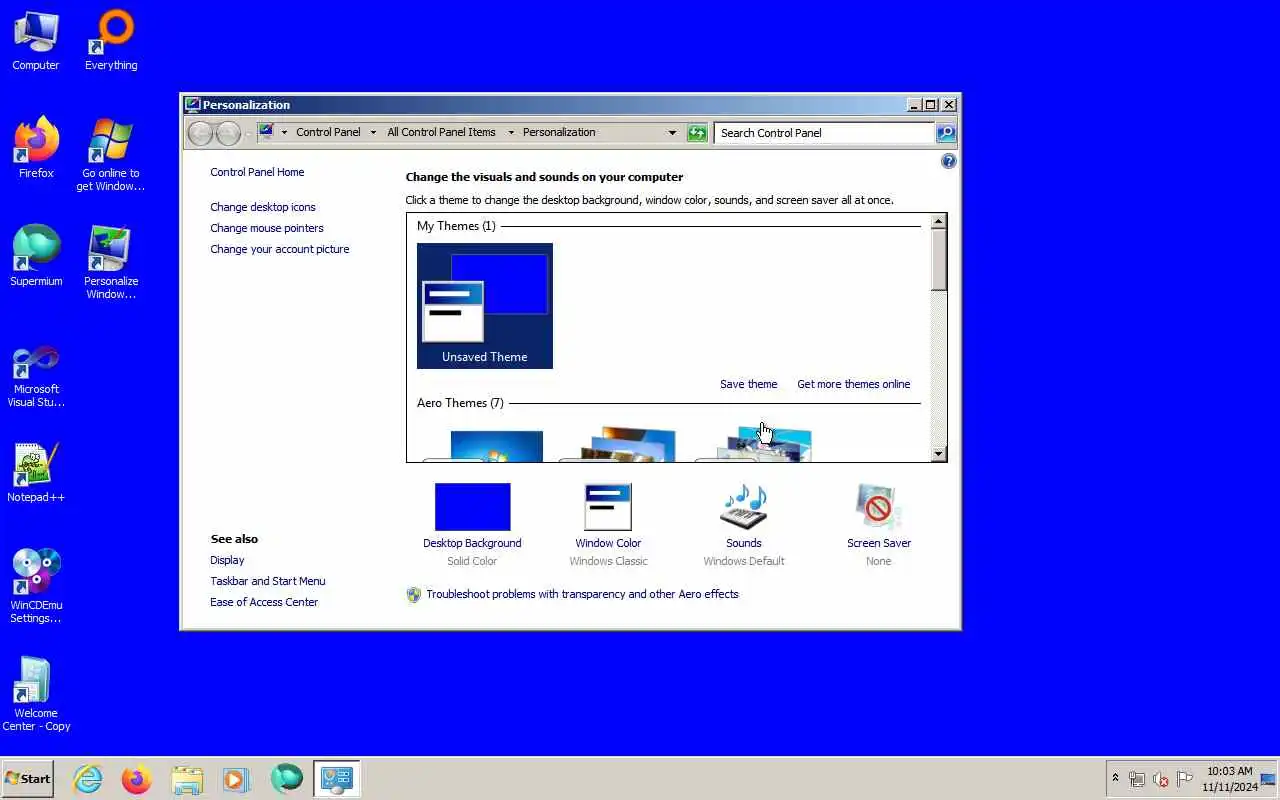Select the second Aero theme thumbnail
The height and width of the screenshot is (800, 1280).
pos(620,445)
